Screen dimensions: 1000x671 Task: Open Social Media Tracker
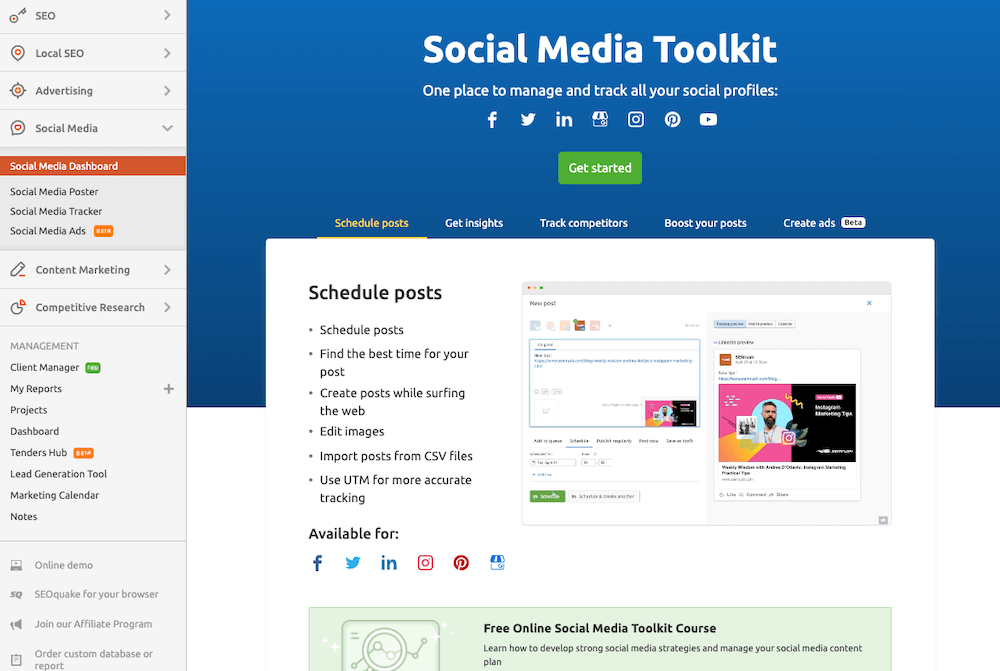click(56, 211)
